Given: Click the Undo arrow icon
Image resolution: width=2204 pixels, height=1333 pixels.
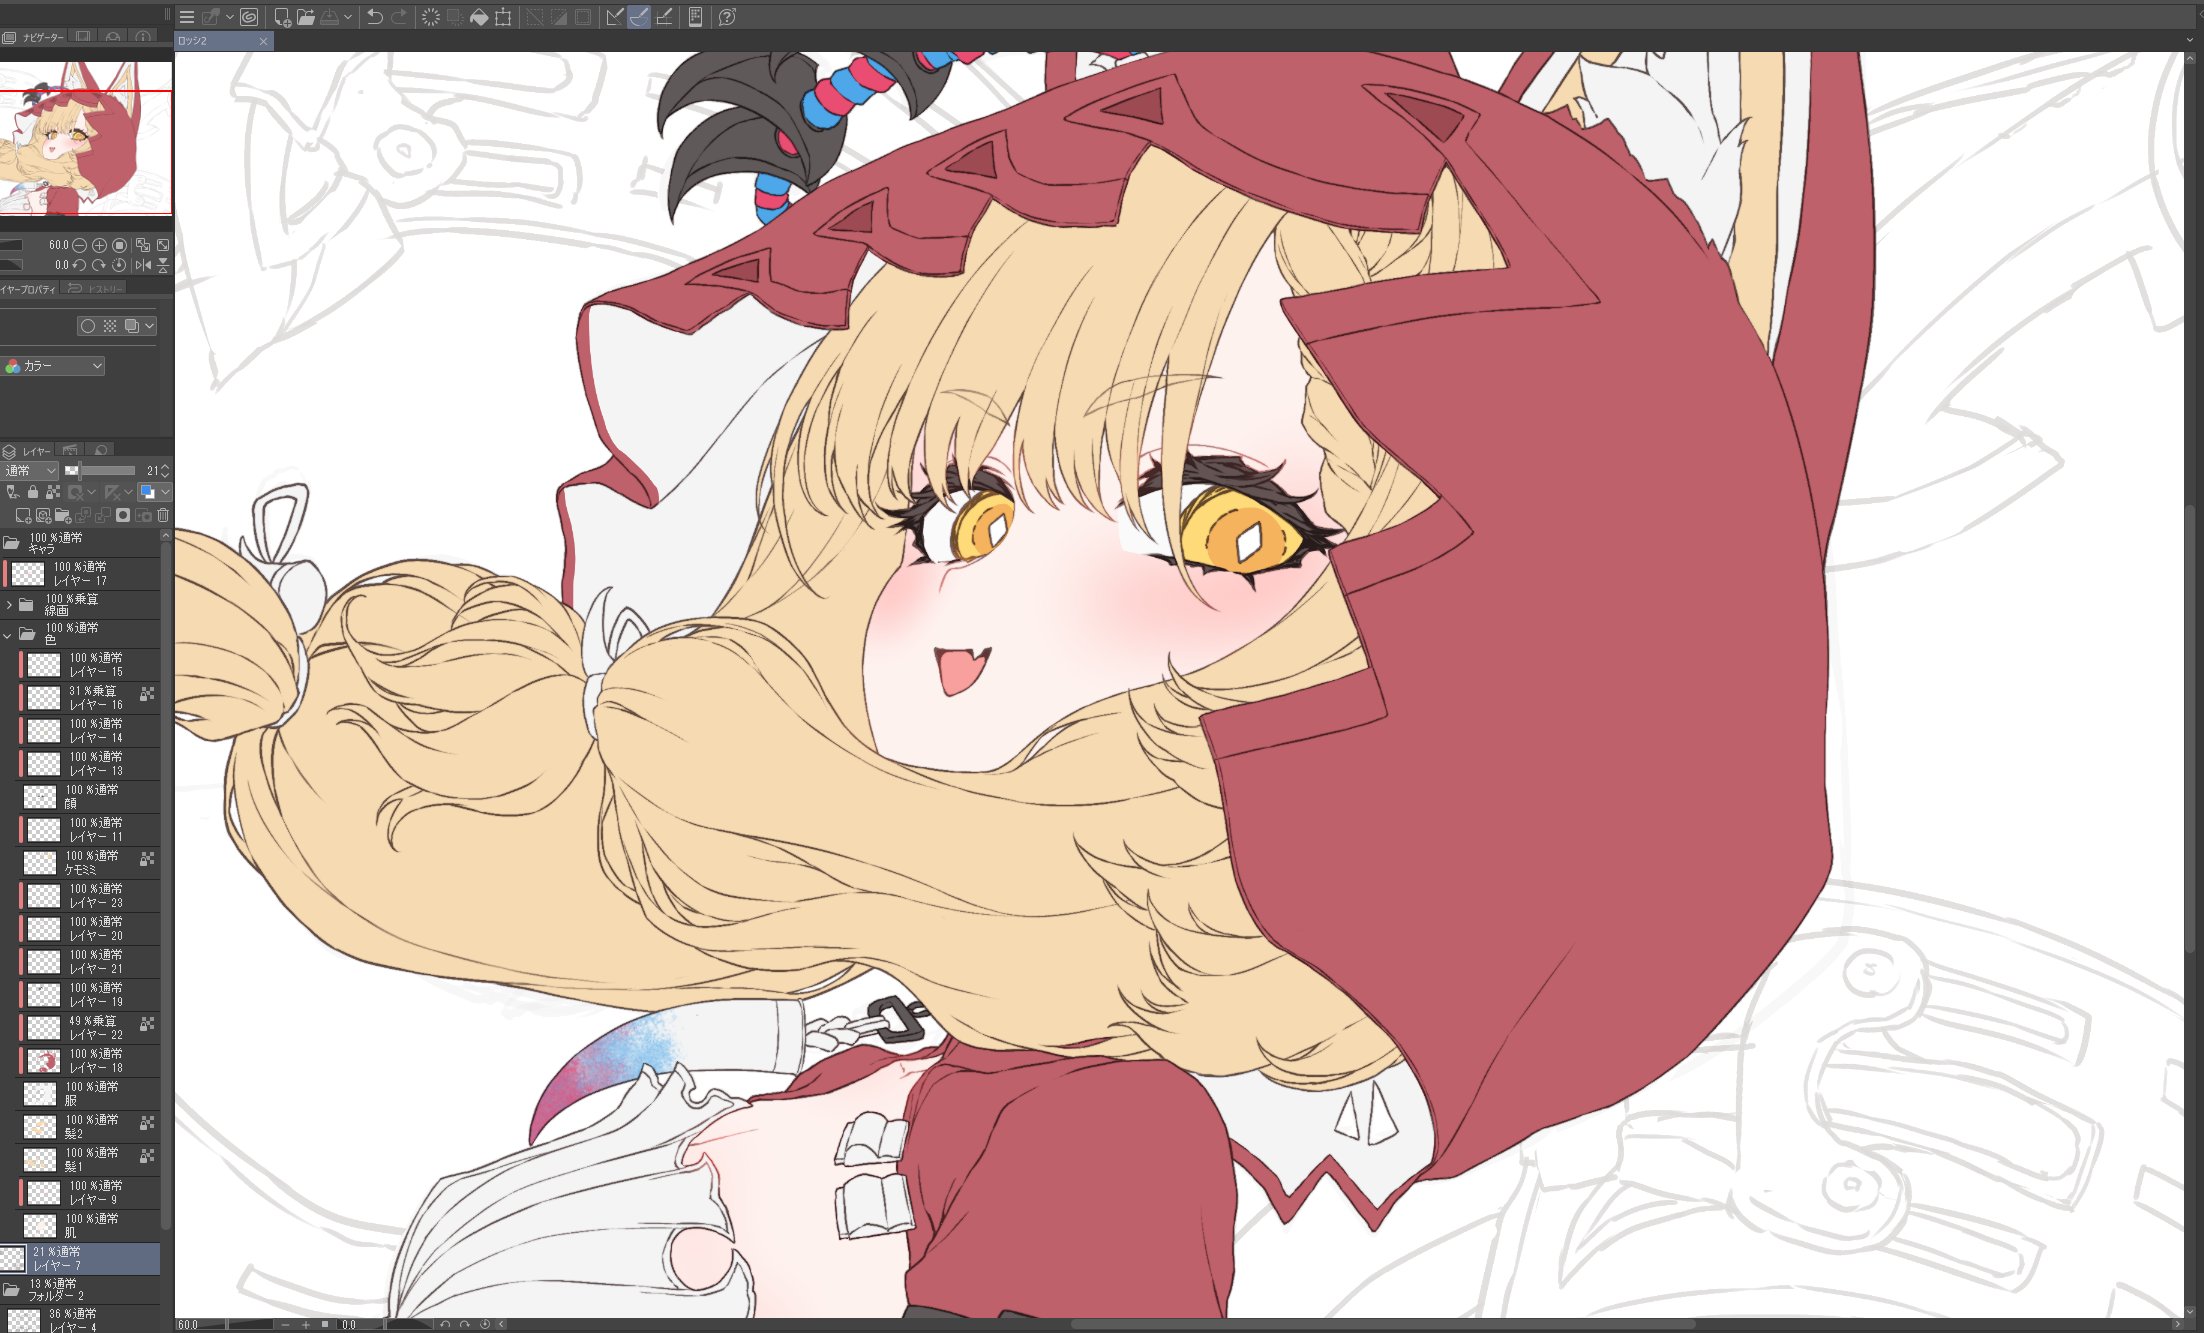Looking at the screenshot, I should 375,17.
